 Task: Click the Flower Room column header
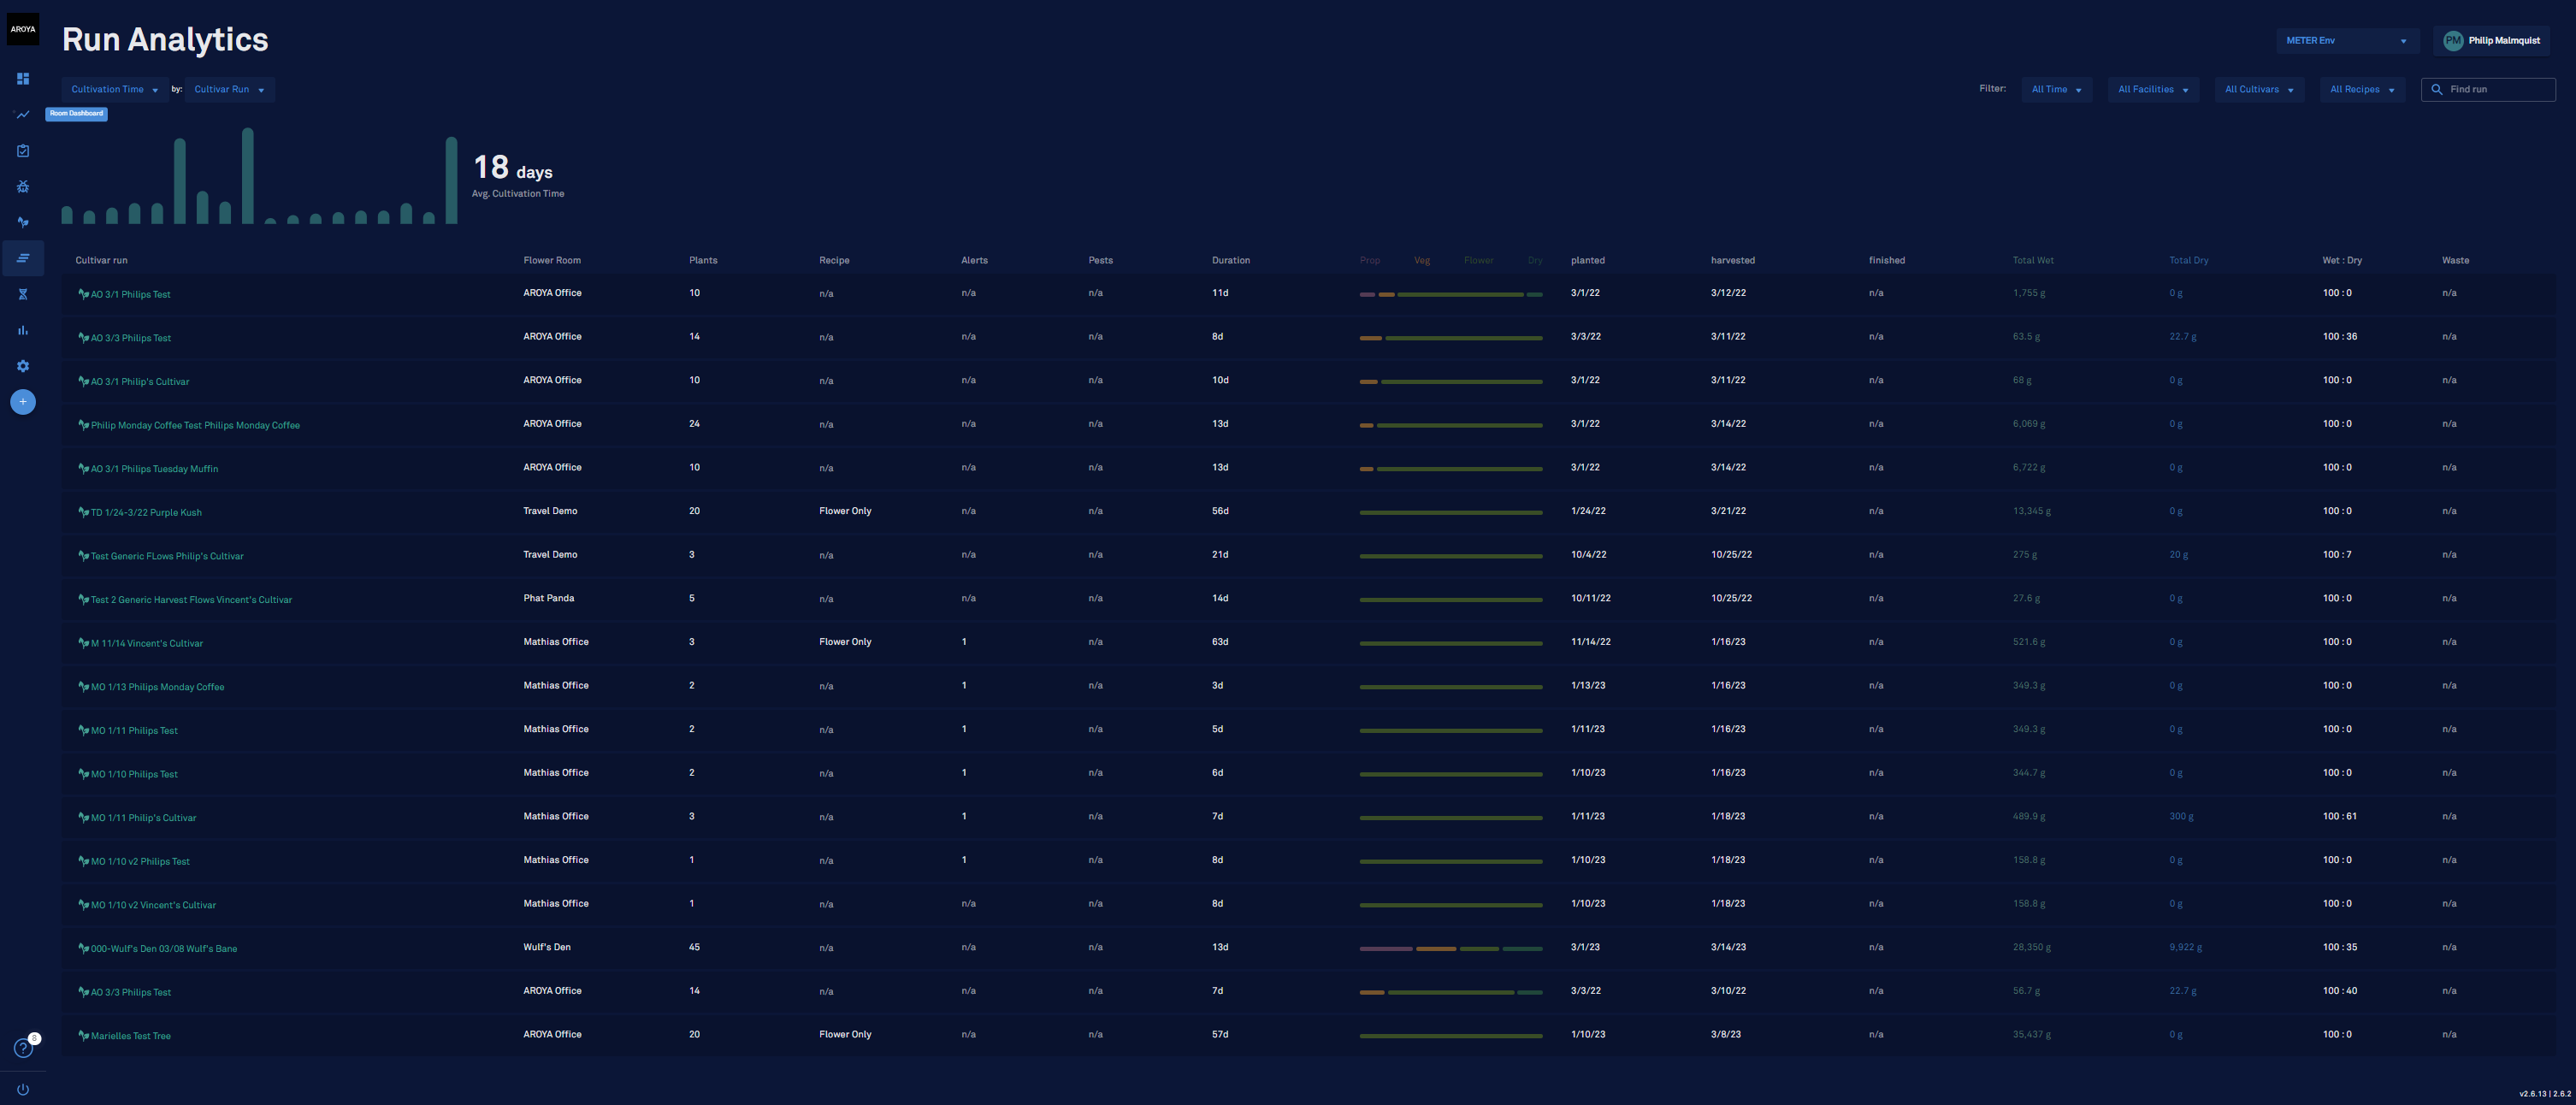pyautogui.click(x=552, y=261)
